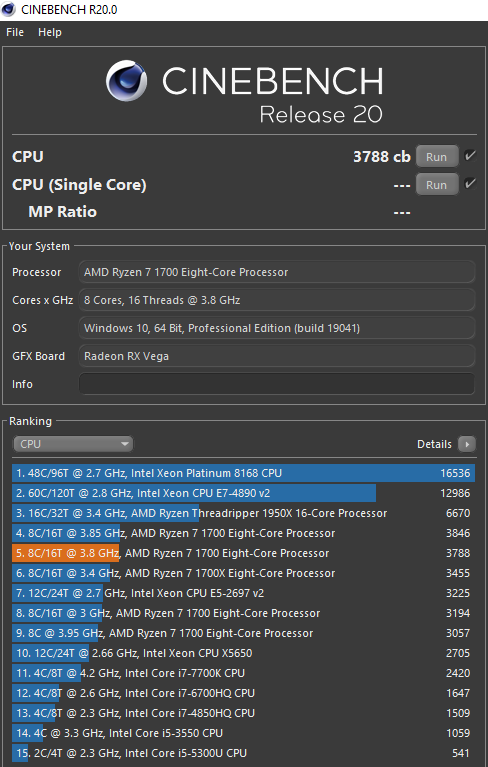The height and width of the screenshot is (767, 488).
Task: Select the Threadripper 1950X ranking entry
Action: coord(244,513)
